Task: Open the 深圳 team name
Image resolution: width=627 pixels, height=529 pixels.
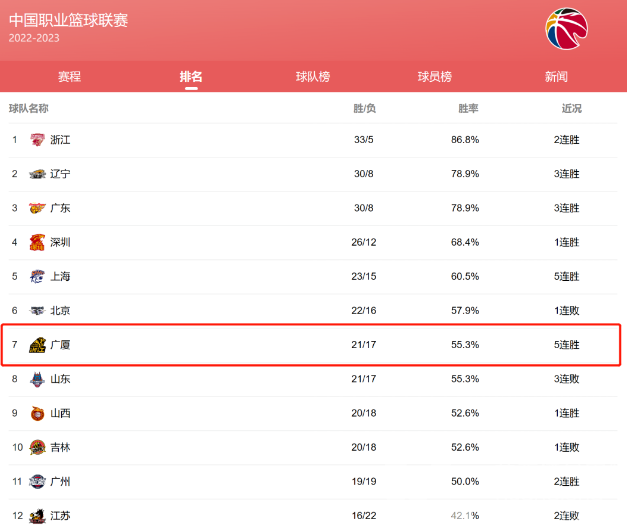Action: 60,242
